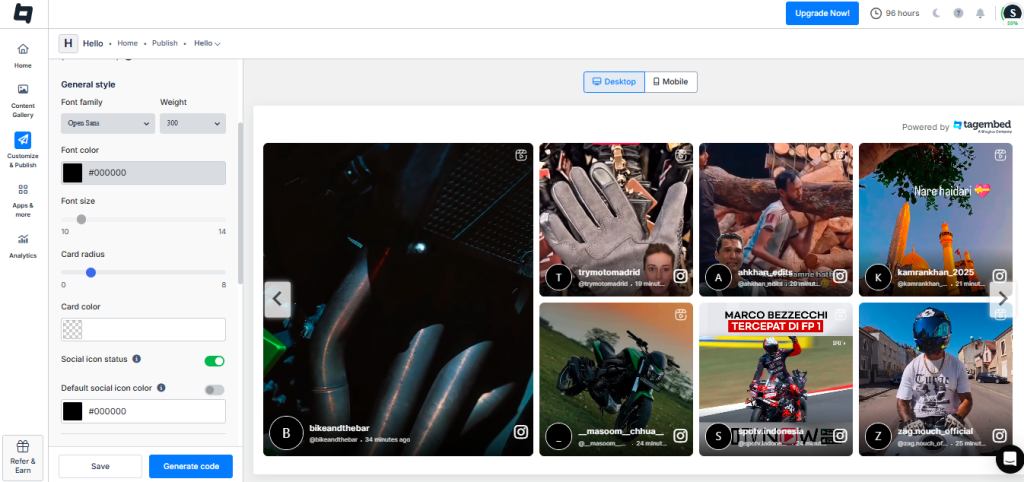Click the Refer & Earn gift icon

[x=23, y=447]
